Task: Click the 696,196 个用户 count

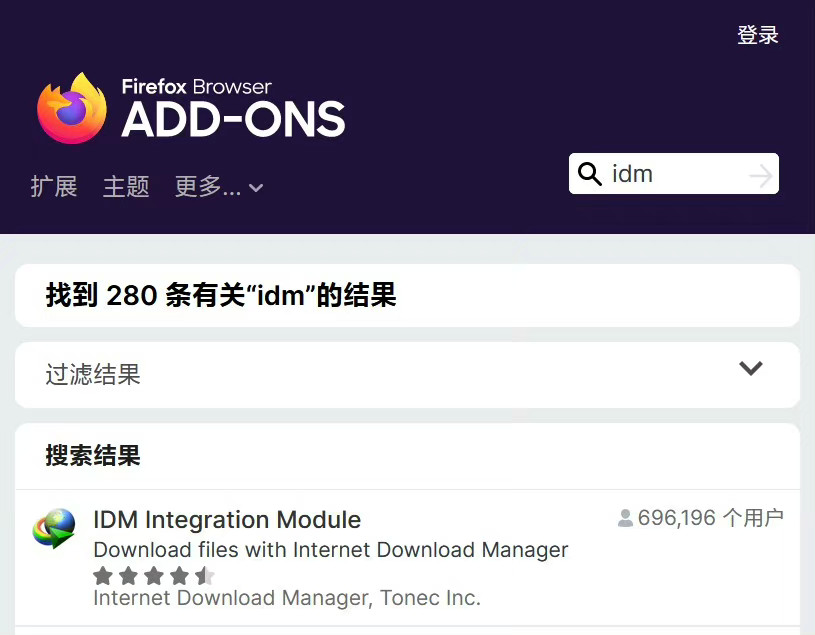Action: [710, 518]
